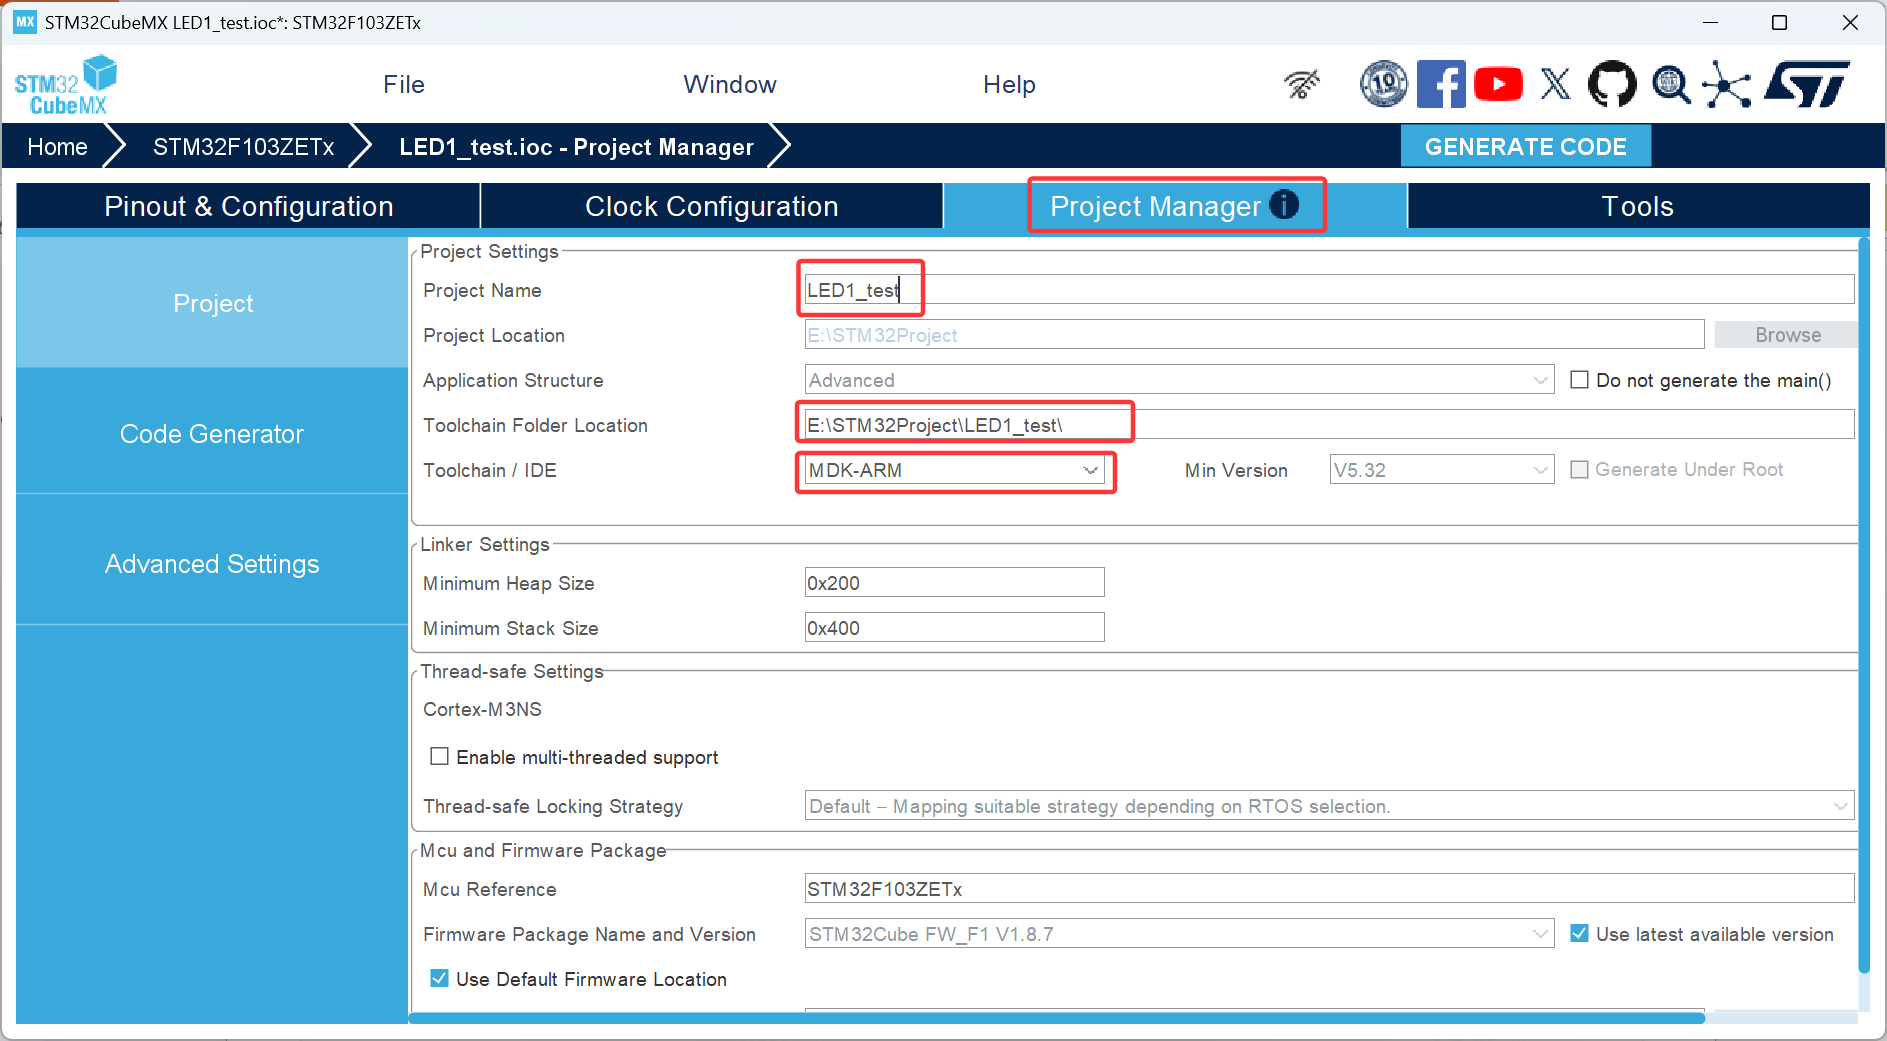This screenshot has height=1041, width=1887.
Task: Close the STM32CubeMX window
Action: tap(1850, 22)
